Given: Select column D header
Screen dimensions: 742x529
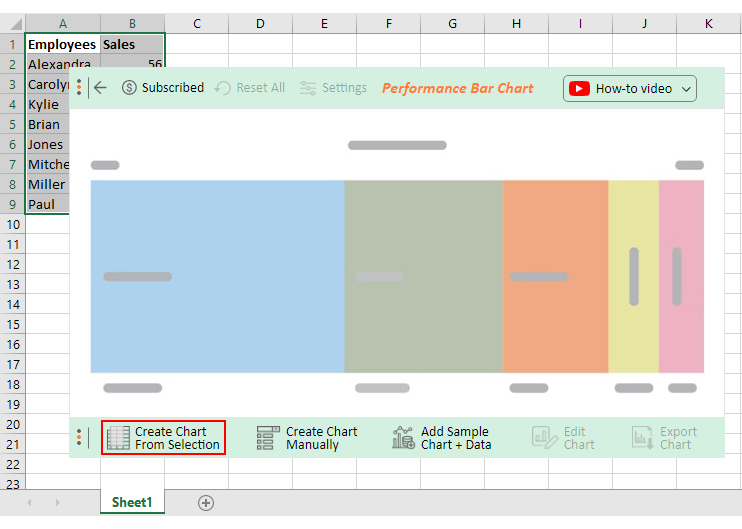Looking at the screenshot, I should coord(260,23).
